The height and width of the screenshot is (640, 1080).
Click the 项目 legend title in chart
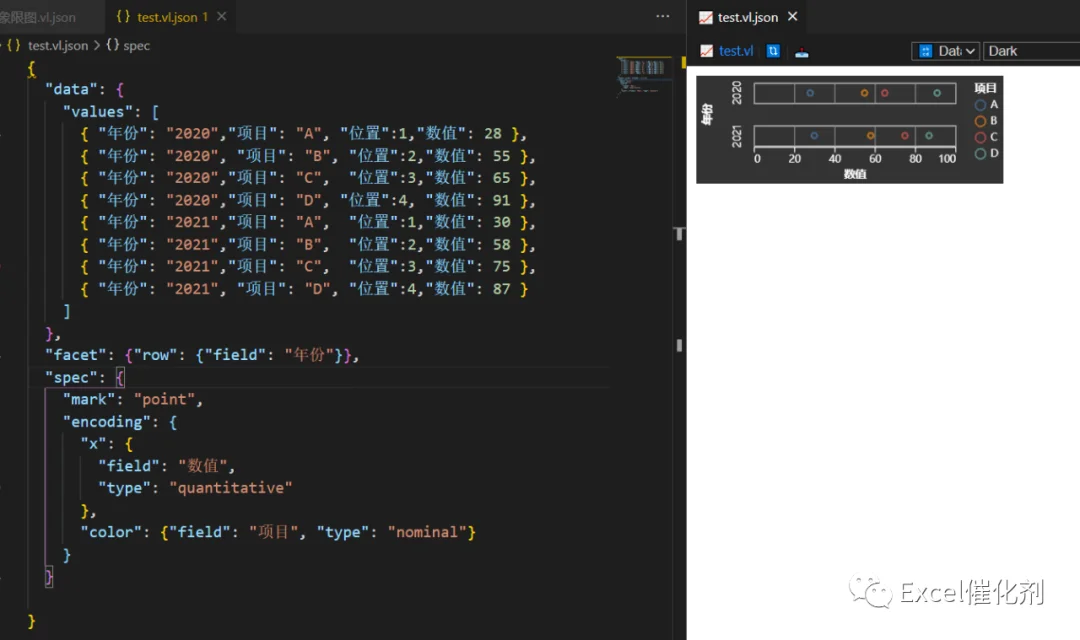tap(985, 88)
